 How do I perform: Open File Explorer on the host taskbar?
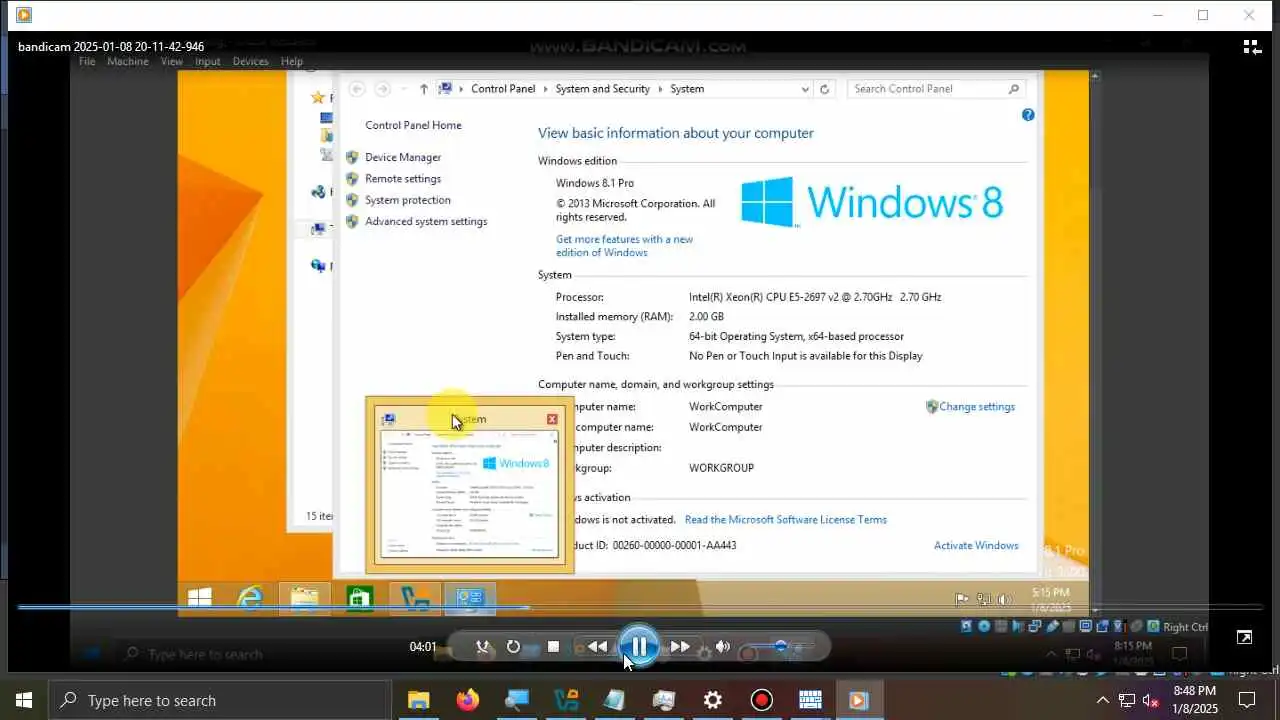tap(418, 700)
